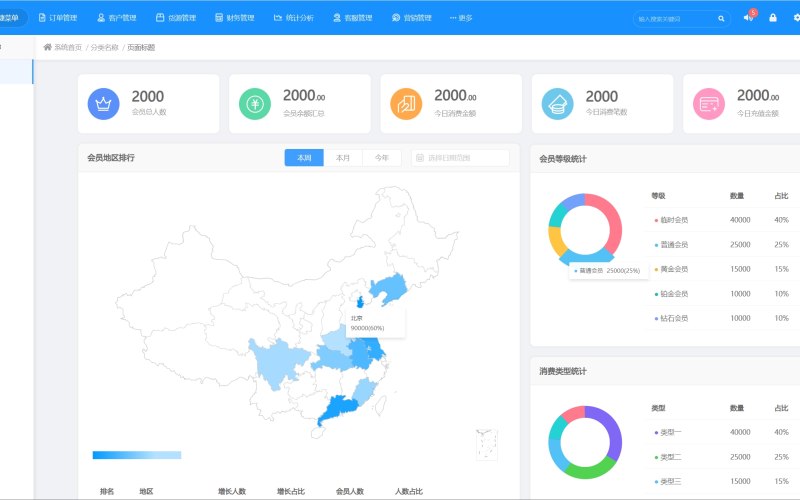Select the 本月 tab
The image size is (800, 500).
(x=343, y=158)
